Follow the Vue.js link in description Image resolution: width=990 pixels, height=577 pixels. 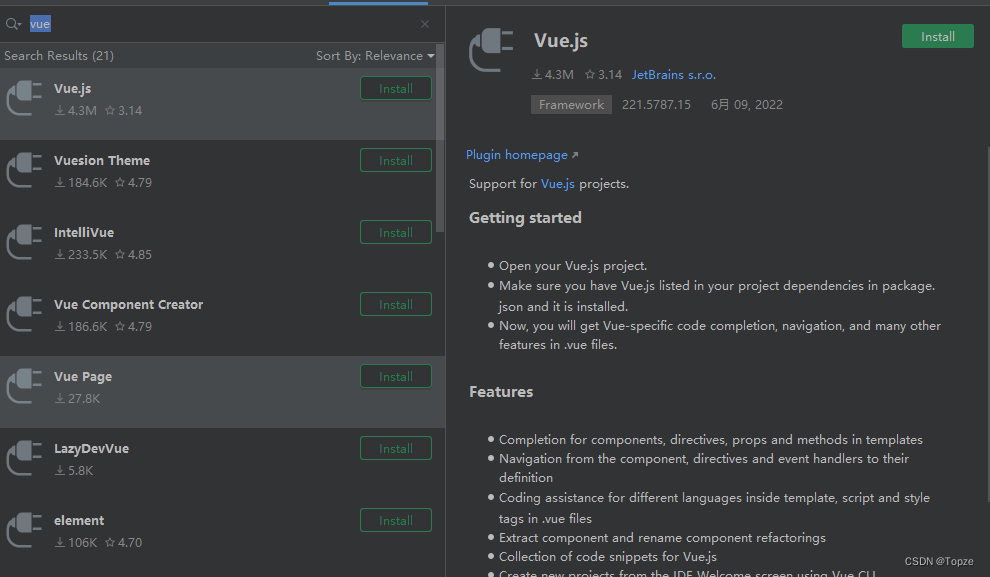(x=558, y=184)
